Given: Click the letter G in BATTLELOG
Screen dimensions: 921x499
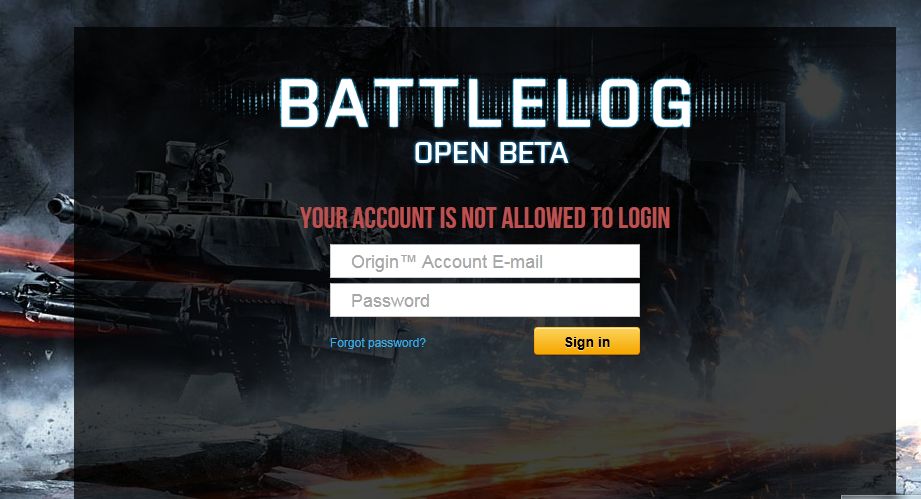Looking at the screenshot, I should point(668,104).
